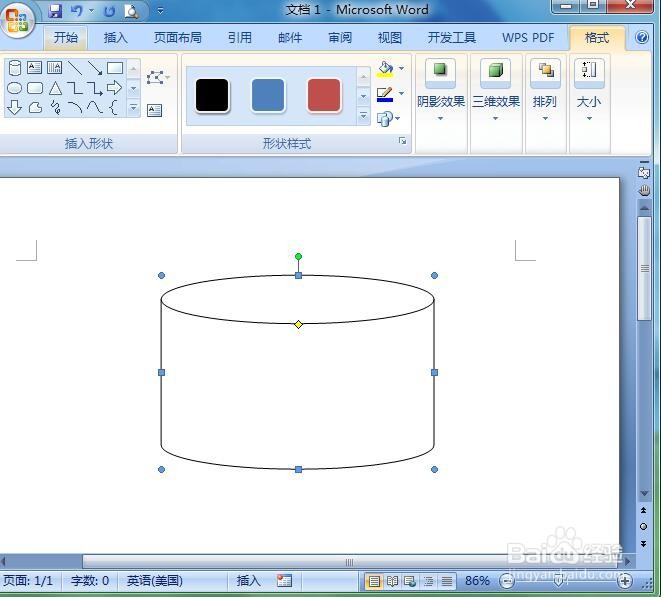The width and height of the screenshot is (661, 597).
Task: Select the cylinder shape in the gallery
Action: pos(15,68)
